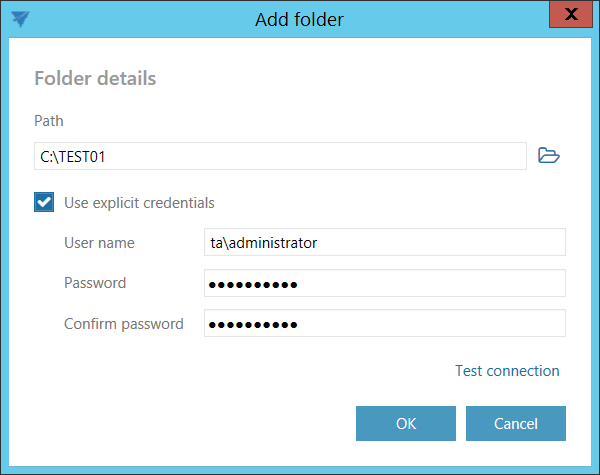Open the browse folder icon next to Path
This screenshot has height=475, width=600.
click(x=548, y=155)
